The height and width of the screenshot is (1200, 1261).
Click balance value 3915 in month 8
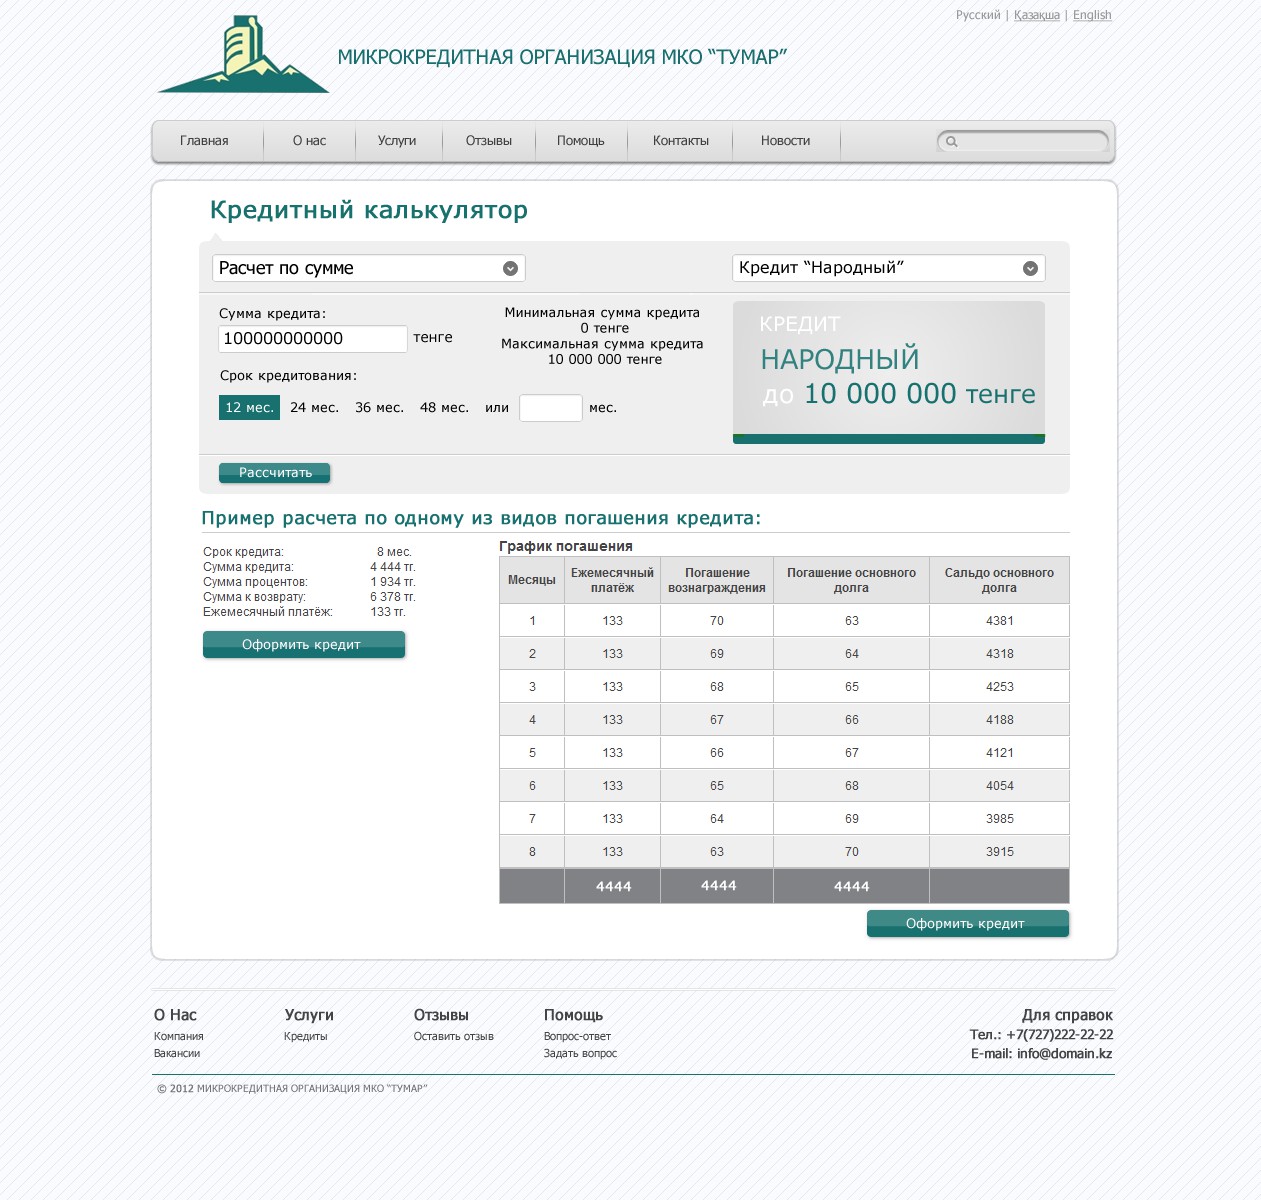coord(1000,852)
